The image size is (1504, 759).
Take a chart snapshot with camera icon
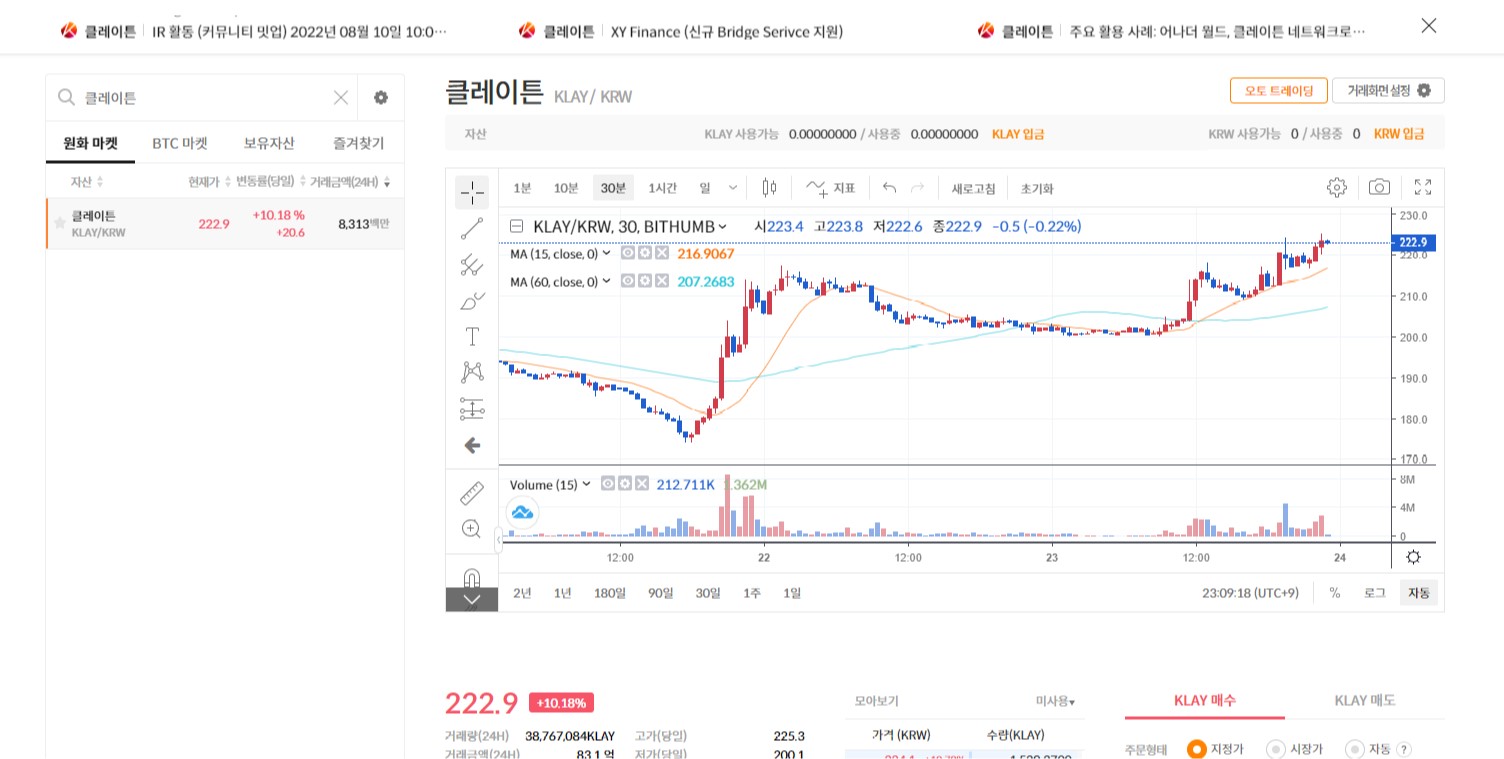1379,188
